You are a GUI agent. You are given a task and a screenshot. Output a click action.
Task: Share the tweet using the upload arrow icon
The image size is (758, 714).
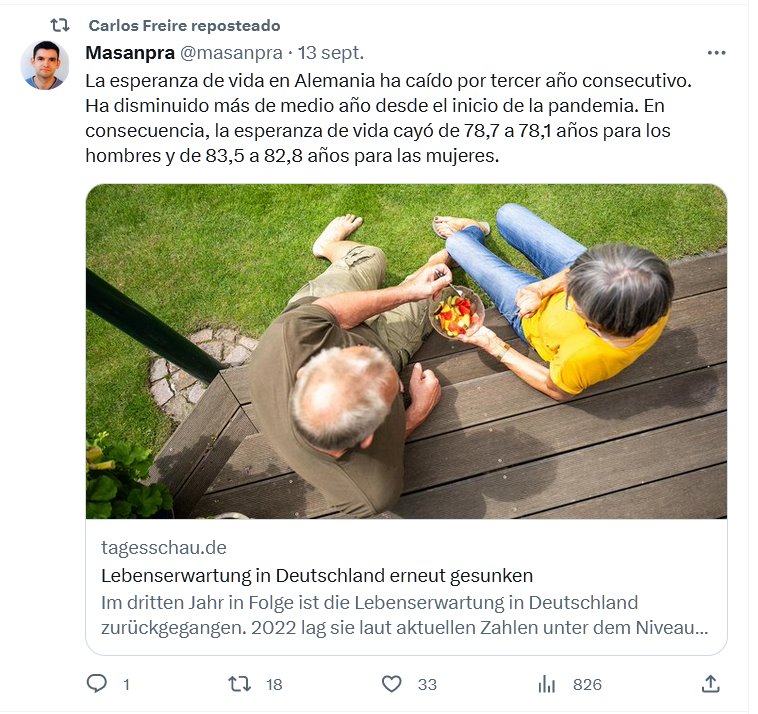pyautogui.click(x=710, y=684)
